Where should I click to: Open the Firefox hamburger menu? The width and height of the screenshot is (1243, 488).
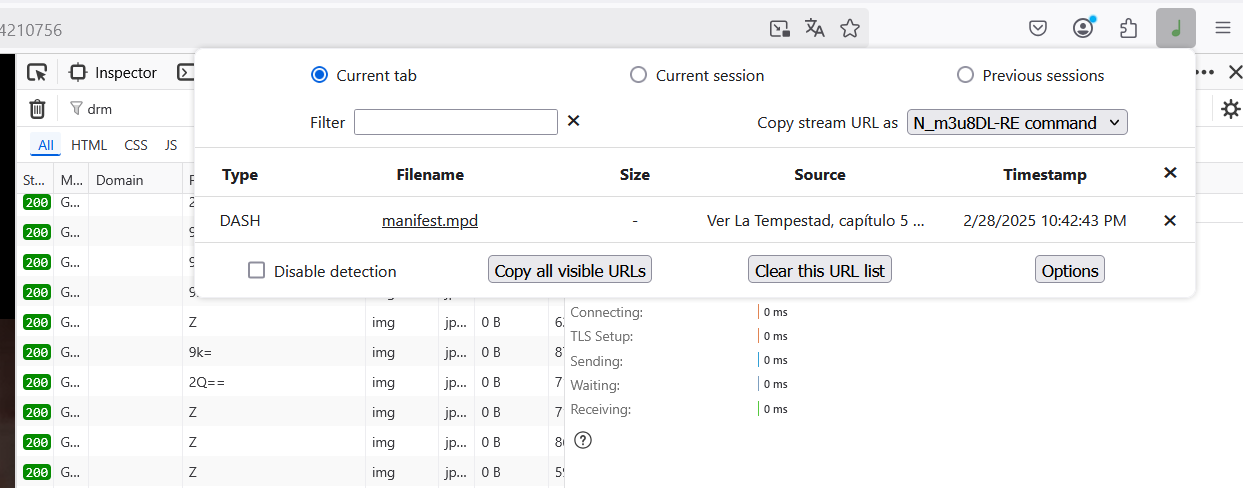[x=1222, y=28]
